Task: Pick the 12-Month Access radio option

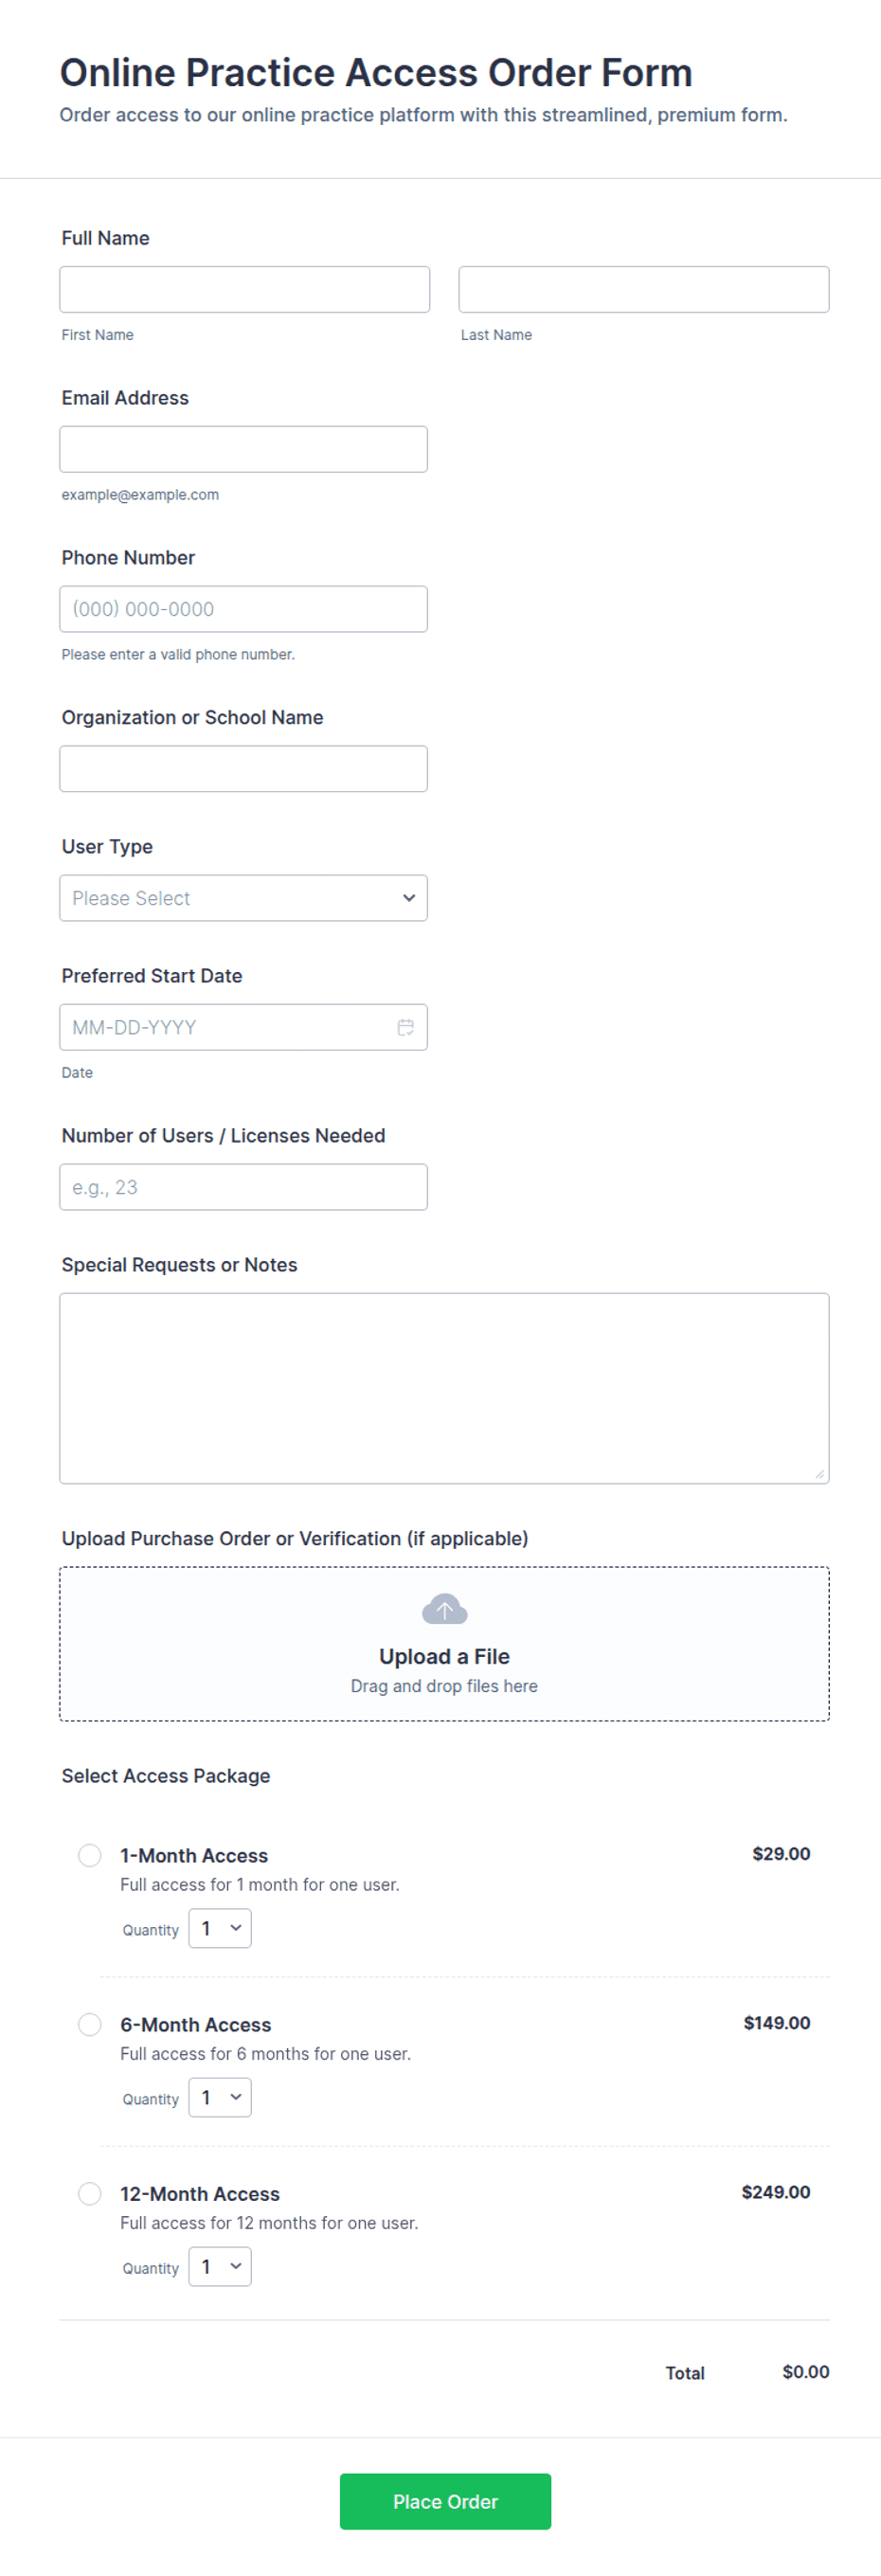Action: coord(90,2193)
